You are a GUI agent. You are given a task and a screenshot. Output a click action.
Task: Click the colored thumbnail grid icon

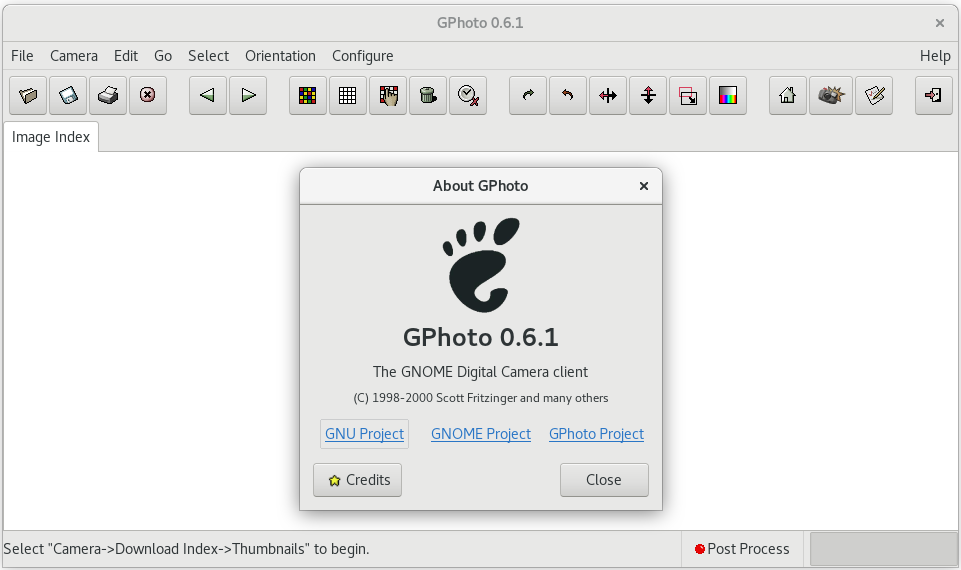coord(308,96)
